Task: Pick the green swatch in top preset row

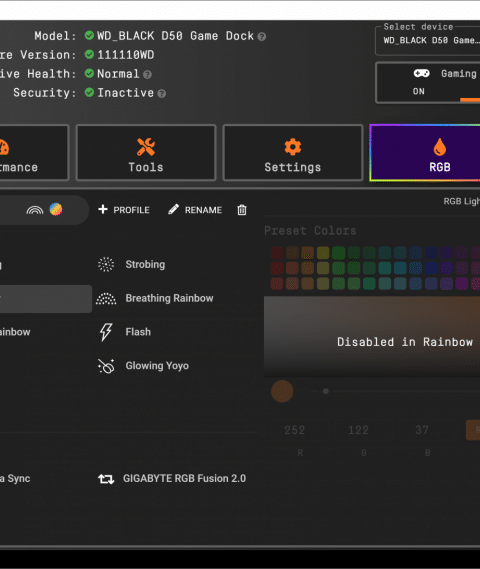Action: 339,253
